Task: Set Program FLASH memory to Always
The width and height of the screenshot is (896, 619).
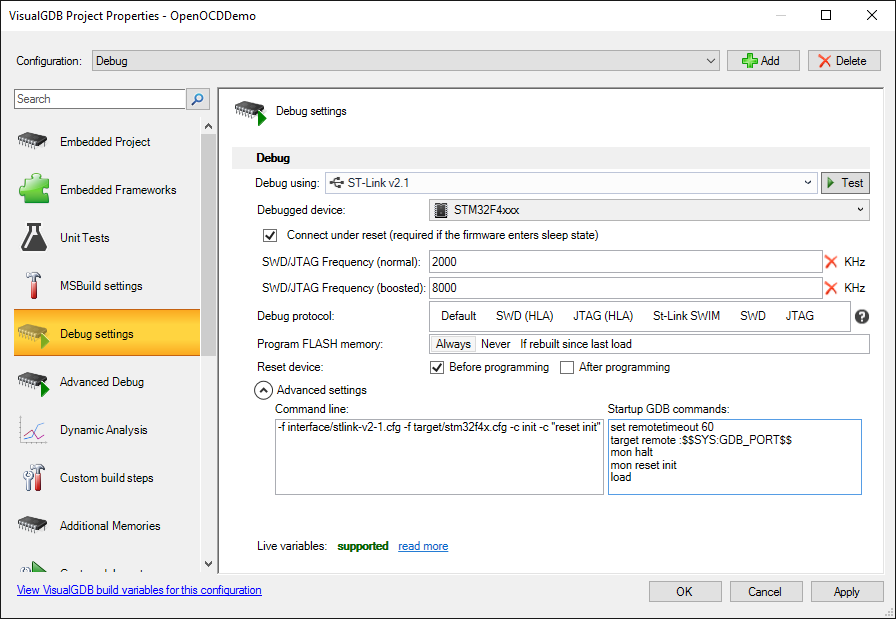Action: coord(453,344)
